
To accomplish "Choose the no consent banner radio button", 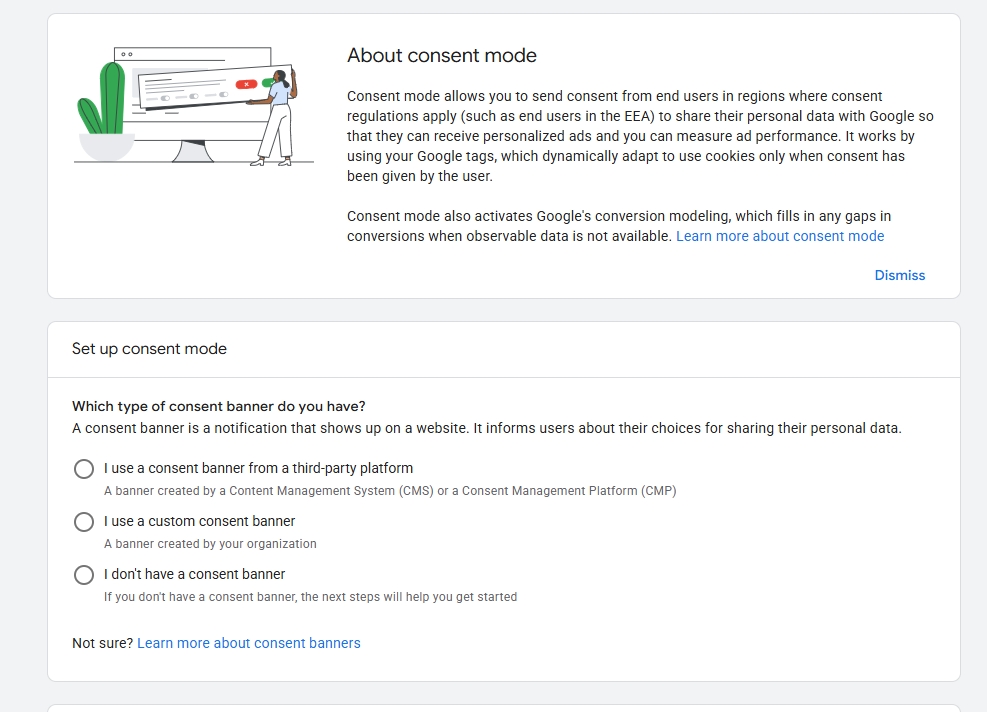I will click(84, 575).
